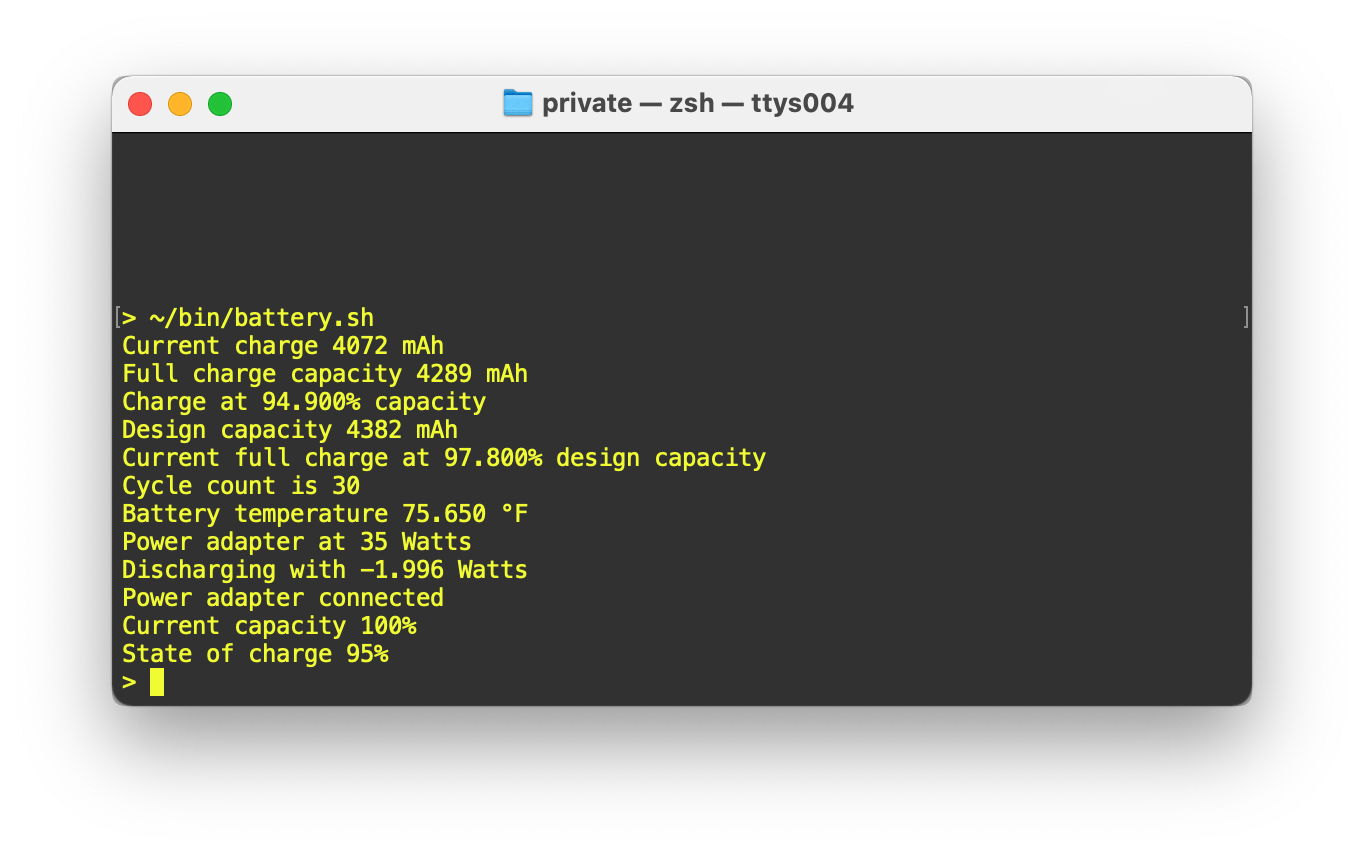This screenshot has height=854, width=1364.
Task: Click 'Battery temperature 75.650 °F' line
Action: 325,514
